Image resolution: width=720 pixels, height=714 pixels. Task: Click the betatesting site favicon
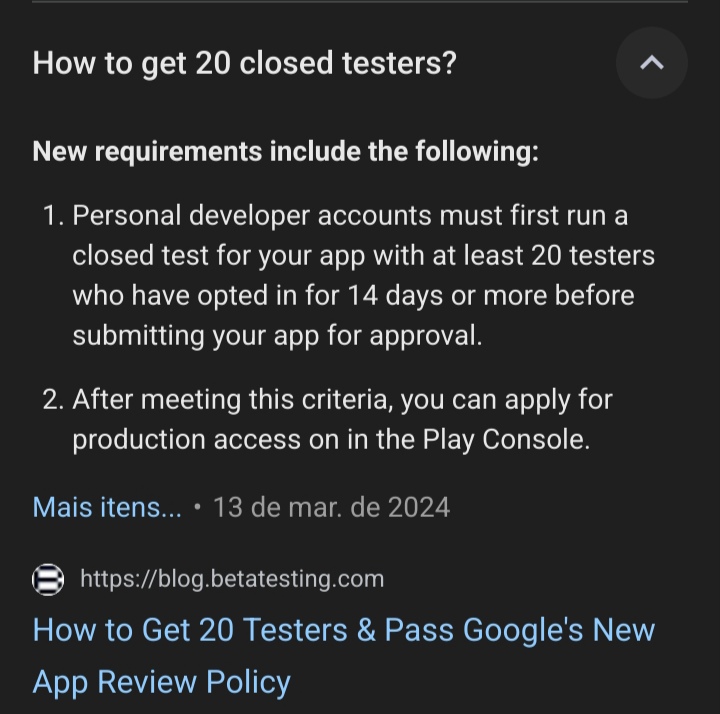[48, 579]
